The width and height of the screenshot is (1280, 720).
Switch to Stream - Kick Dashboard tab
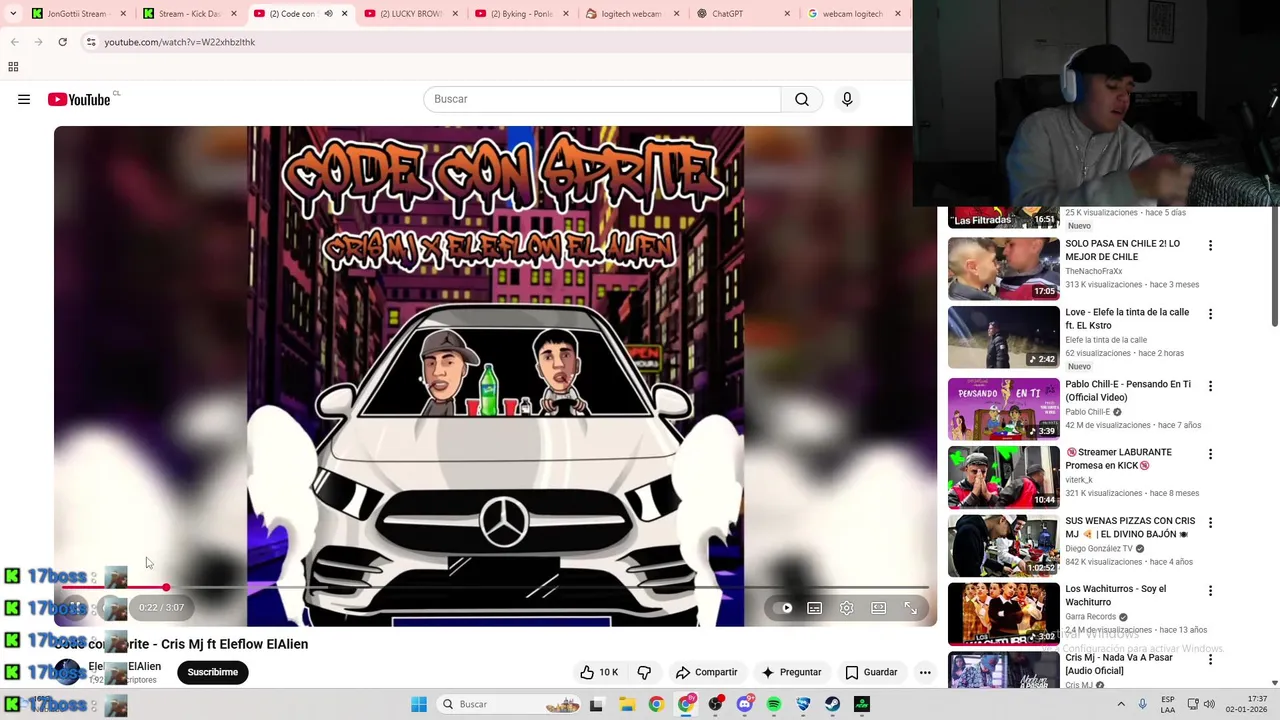point(188,14)
